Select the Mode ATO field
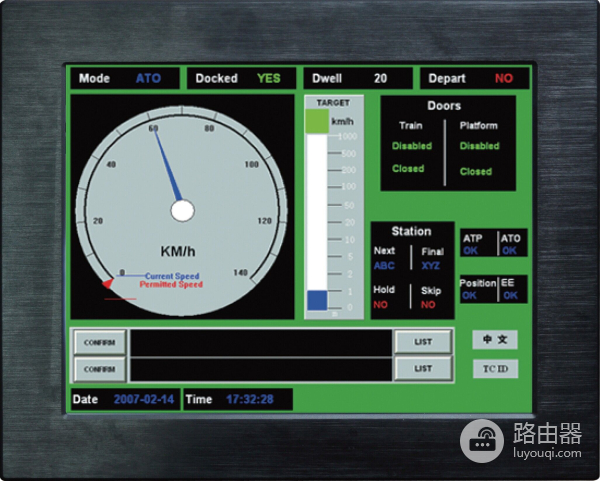 point(149,78)
